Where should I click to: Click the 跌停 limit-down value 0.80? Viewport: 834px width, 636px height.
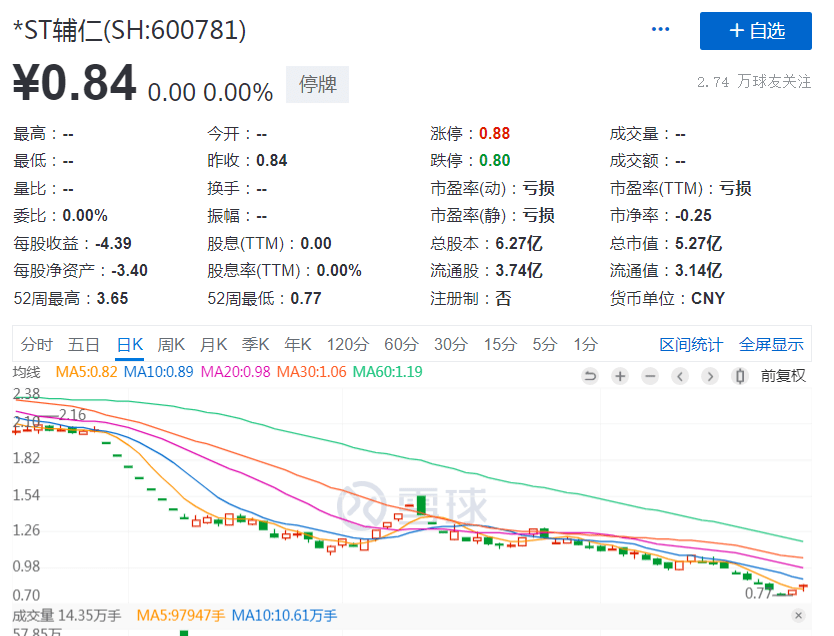pos(495,161)
